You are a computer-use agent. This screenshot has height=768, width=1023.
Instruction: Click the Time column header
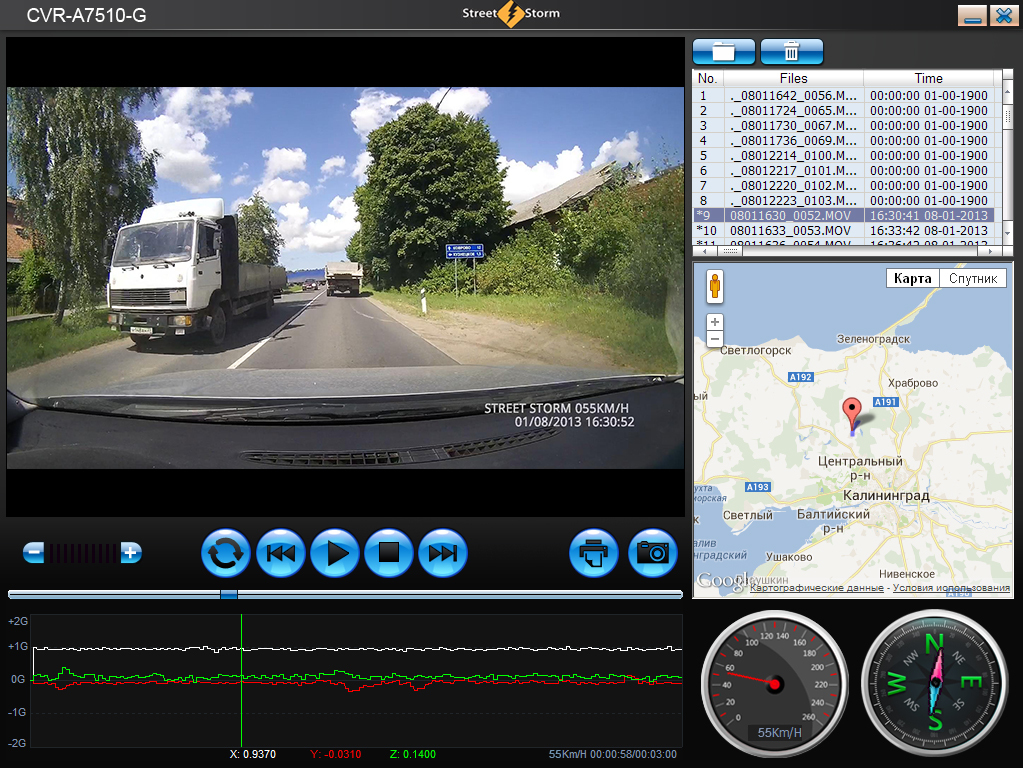click(x=928, y=78)
